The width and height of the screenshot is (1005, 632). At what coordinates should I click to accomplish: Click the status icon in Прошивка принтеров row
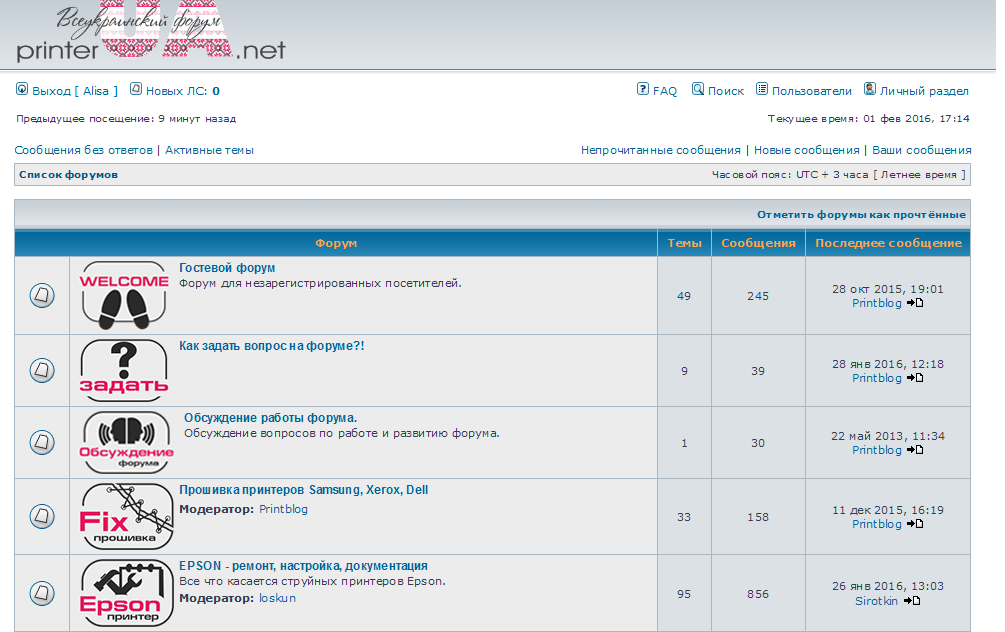(42, 516)
